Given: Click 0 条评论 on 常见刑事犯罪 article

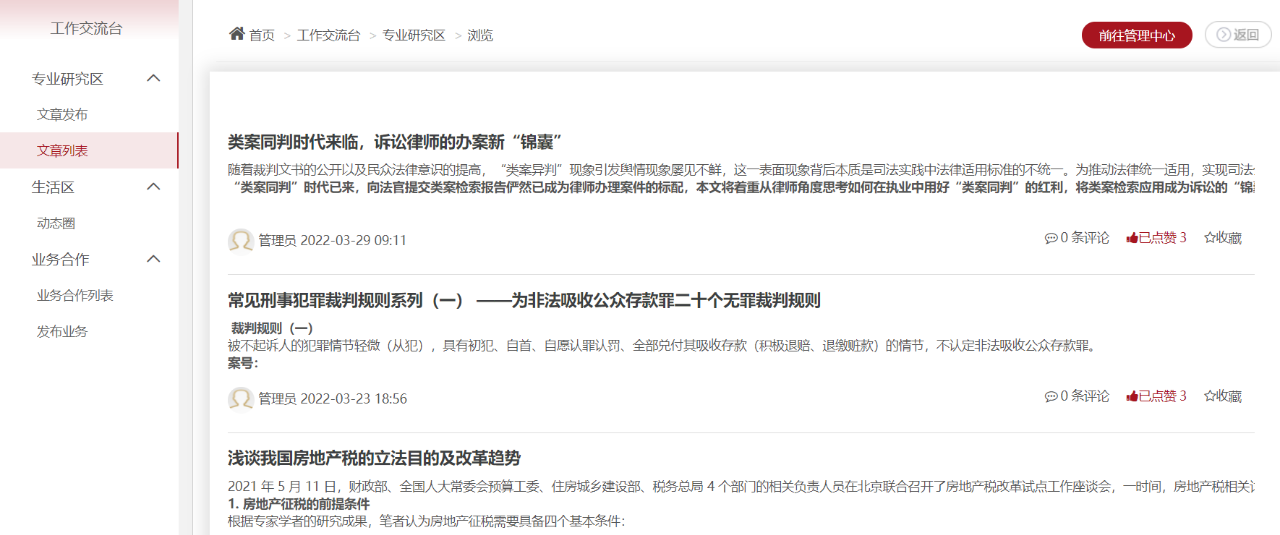Looking at the screenshot, I should point(1077,396).
